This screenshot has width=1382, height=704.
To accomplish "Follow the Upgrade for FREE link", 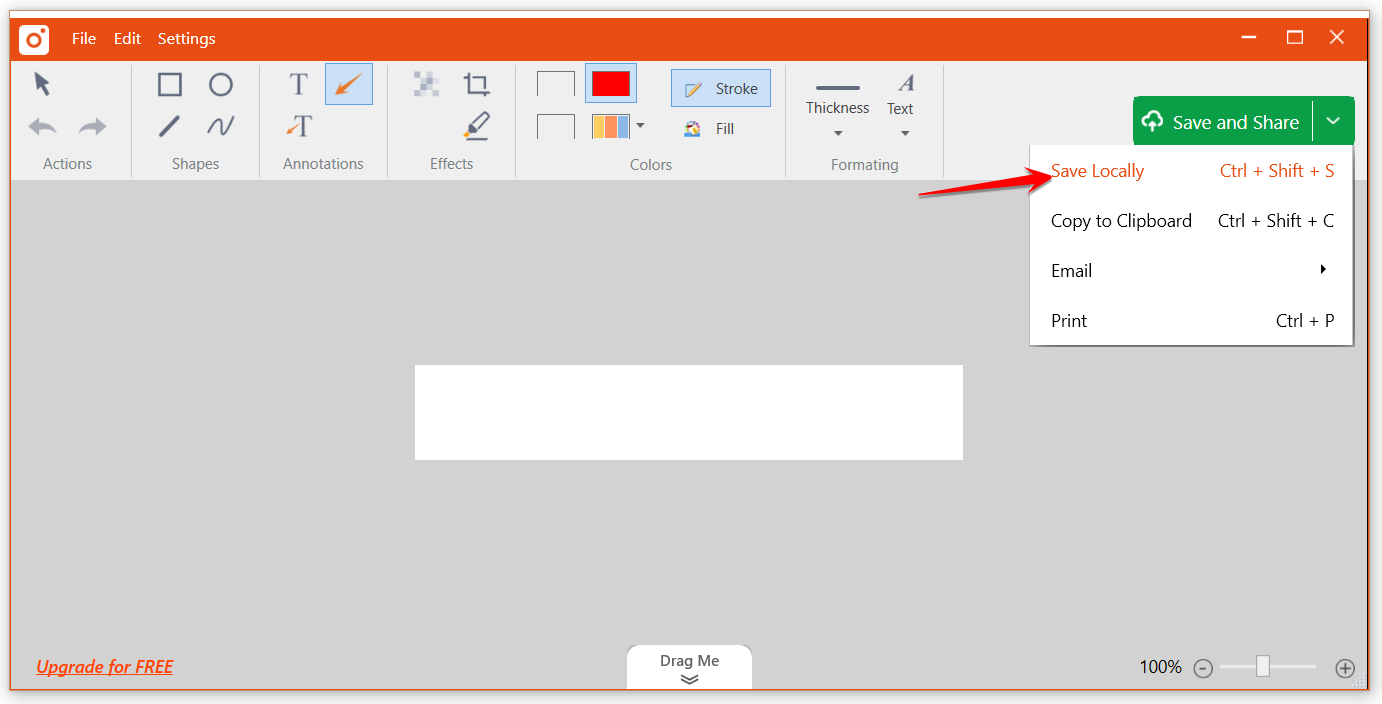I will pos(105,667).
